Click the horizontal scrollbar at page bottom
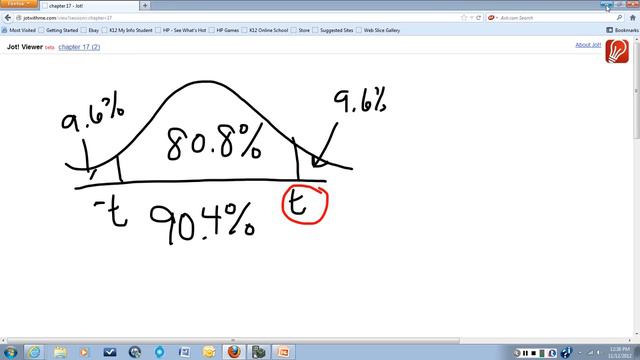 coord(233,340)
